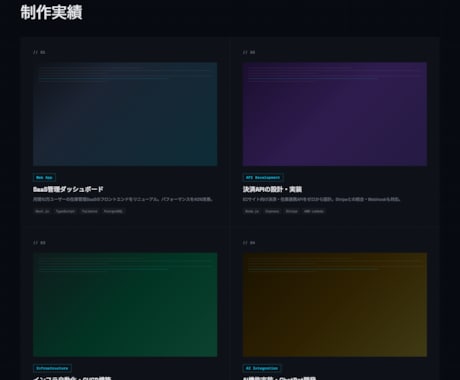
Task: Click the Next.js tag under SaaS dashboard
Action: click(42, 211)
